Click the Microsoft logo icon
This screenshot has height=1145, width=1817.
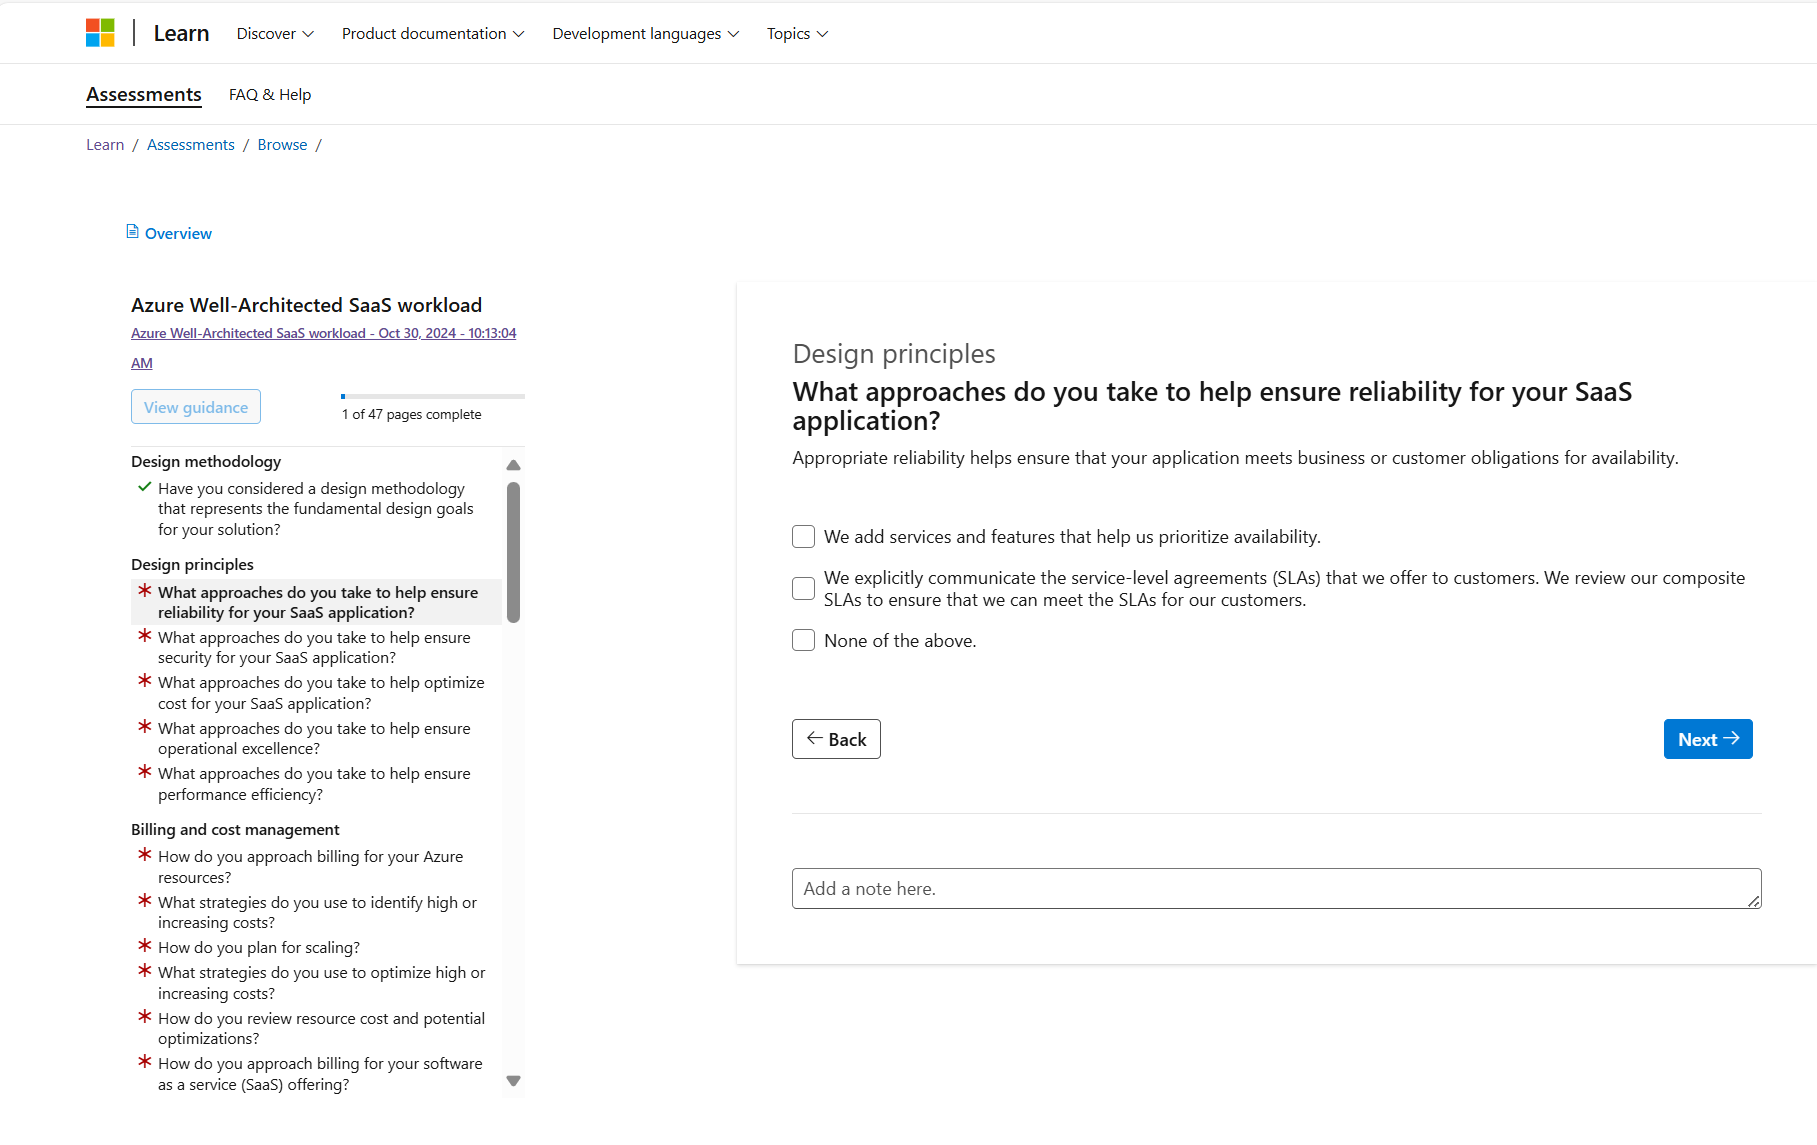coord(100,33)
